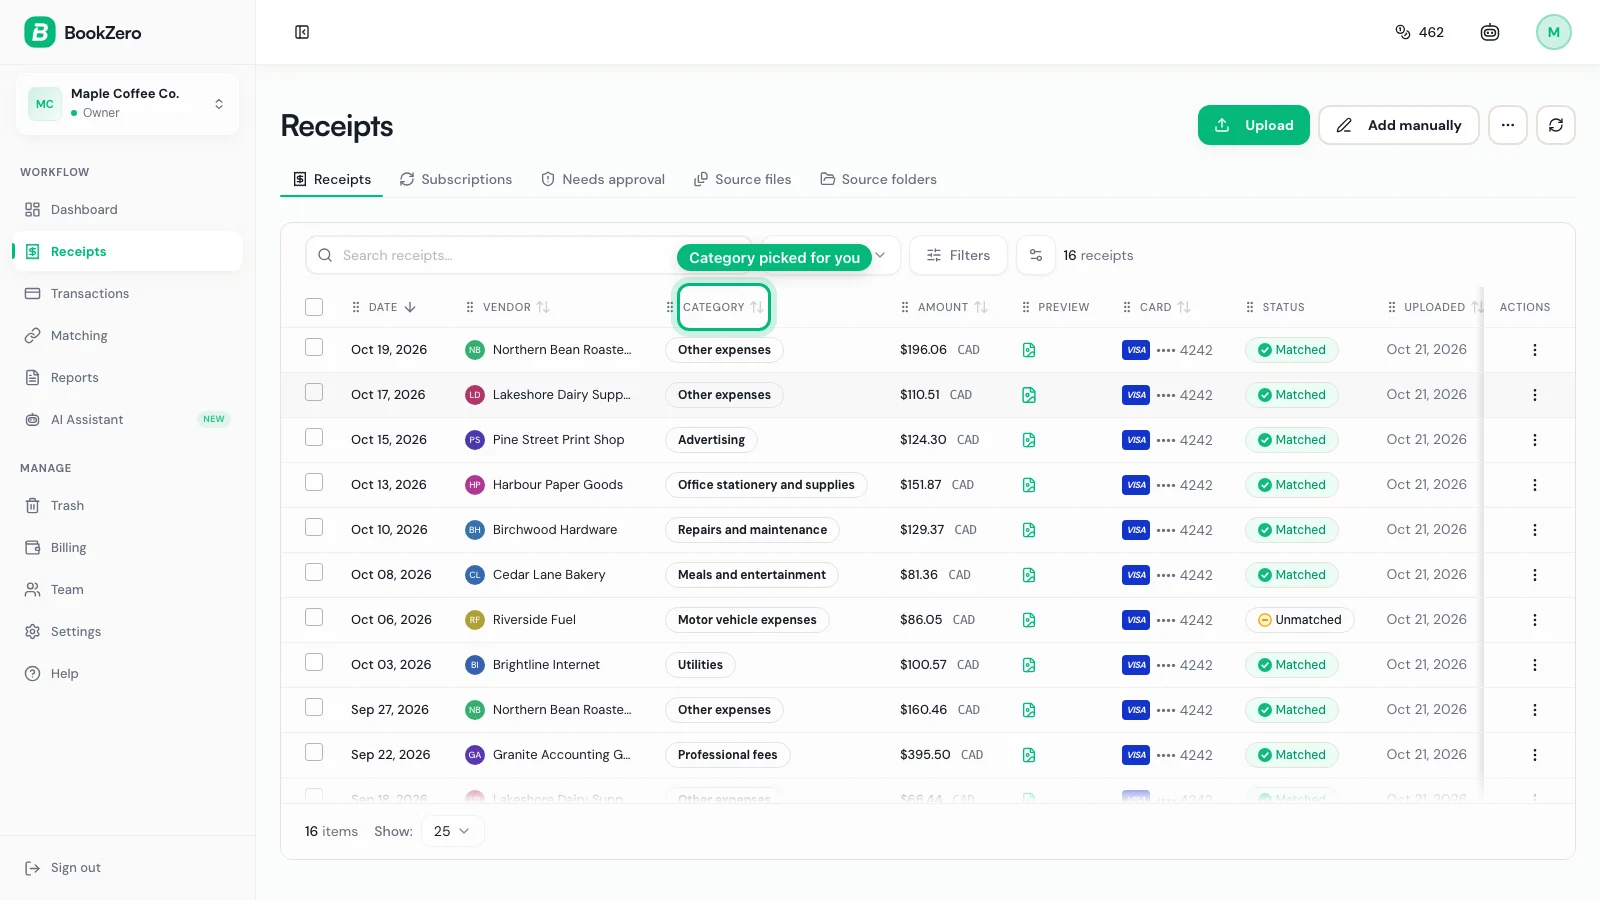
Task: Go to Transactions in the sidebar
Action: 127,293
